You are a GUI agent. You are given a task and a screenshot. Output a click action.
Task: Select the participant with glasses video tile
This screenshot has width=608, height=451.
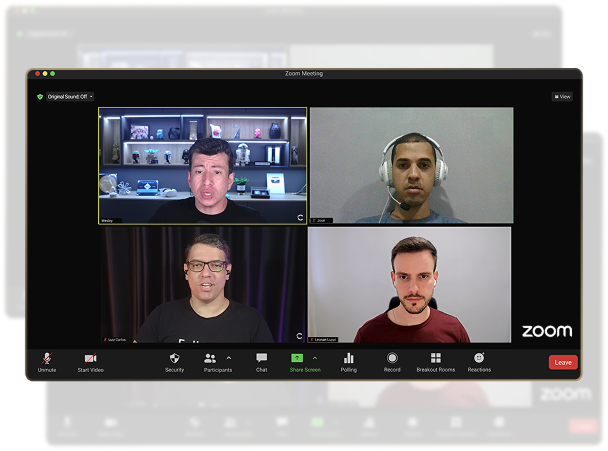202,285
